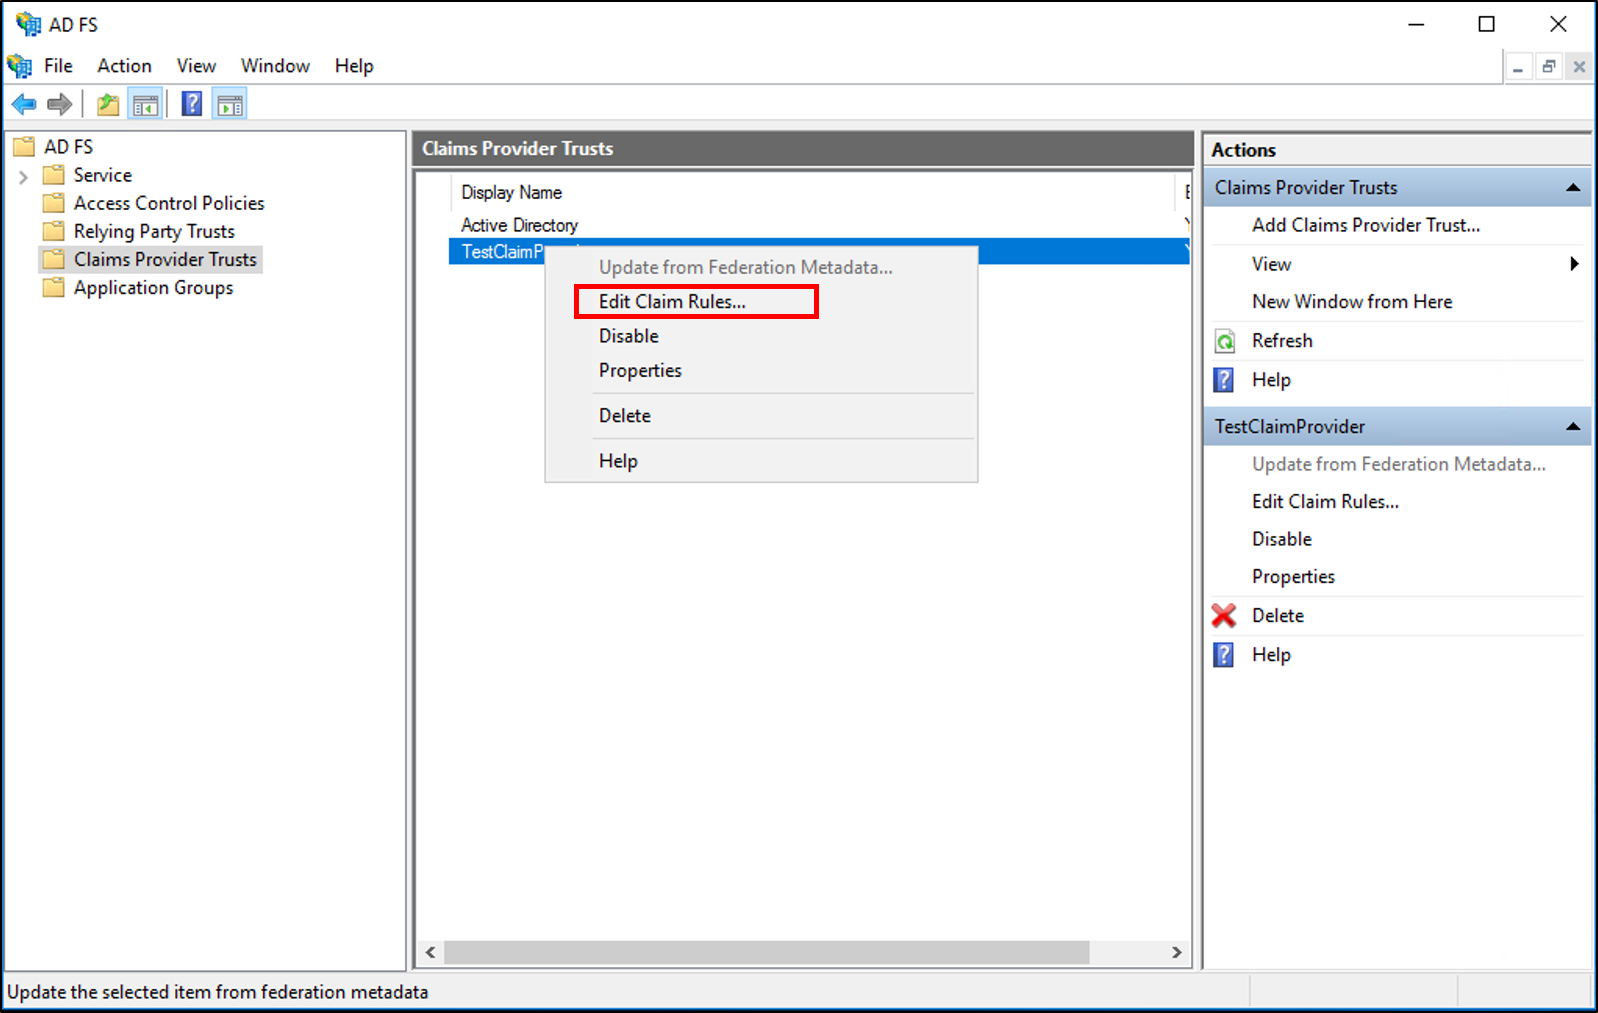Open the View menu in menu bar
1598x1013 pixels.
[196, 66]
